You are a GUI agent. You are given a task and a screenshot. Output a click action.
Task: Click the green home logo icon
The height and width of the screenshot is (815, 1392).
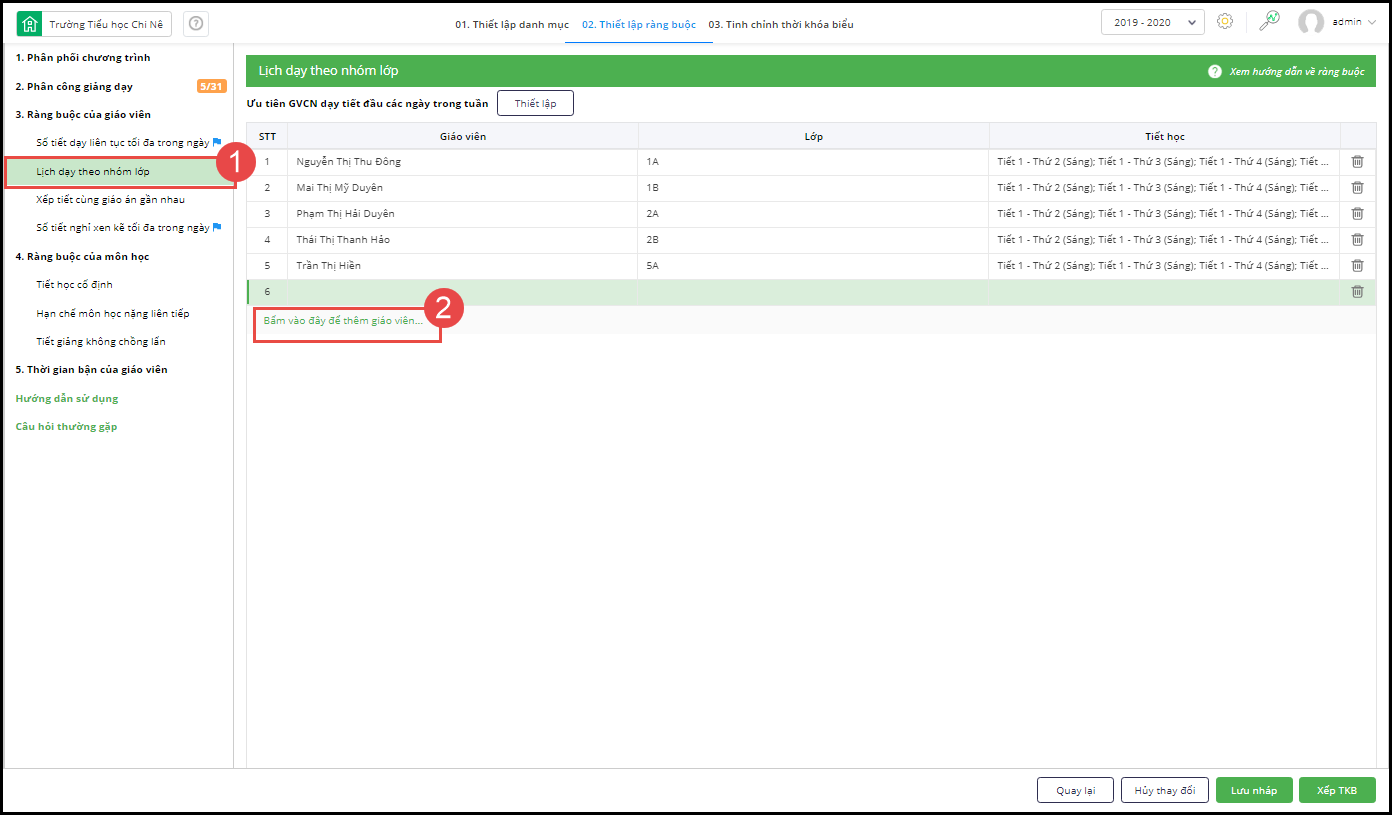click(30, 24)
